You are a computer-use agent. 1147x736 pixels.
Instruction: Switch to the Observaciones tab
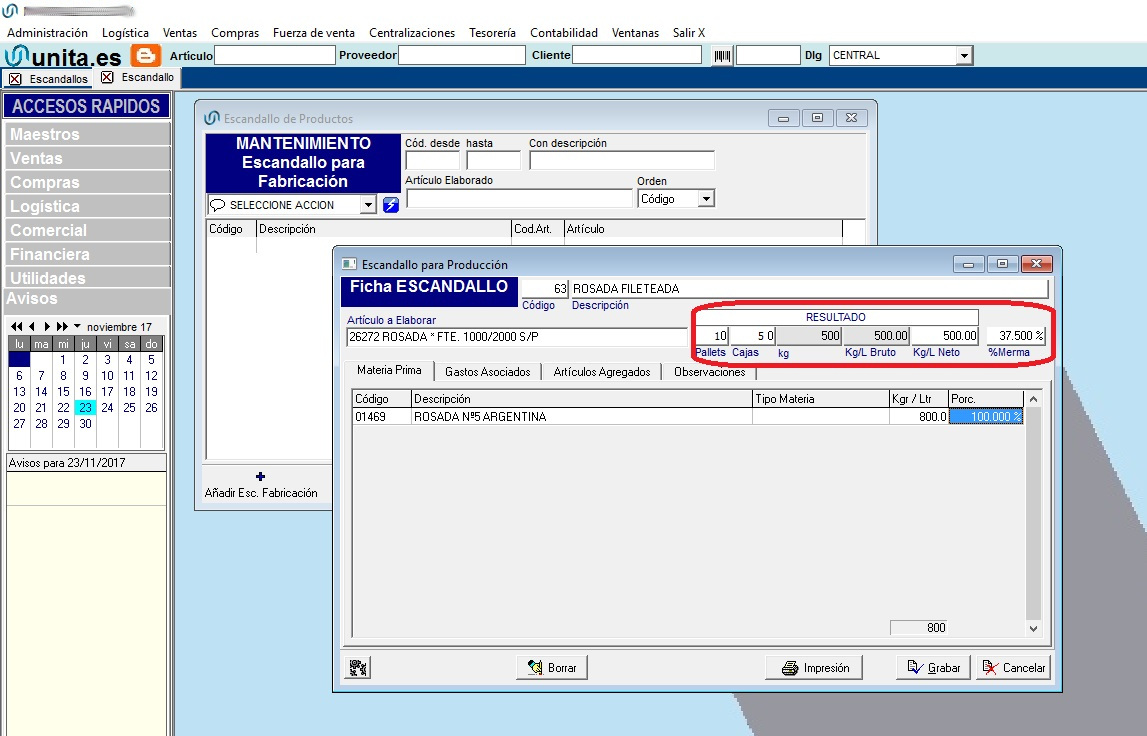710,372
